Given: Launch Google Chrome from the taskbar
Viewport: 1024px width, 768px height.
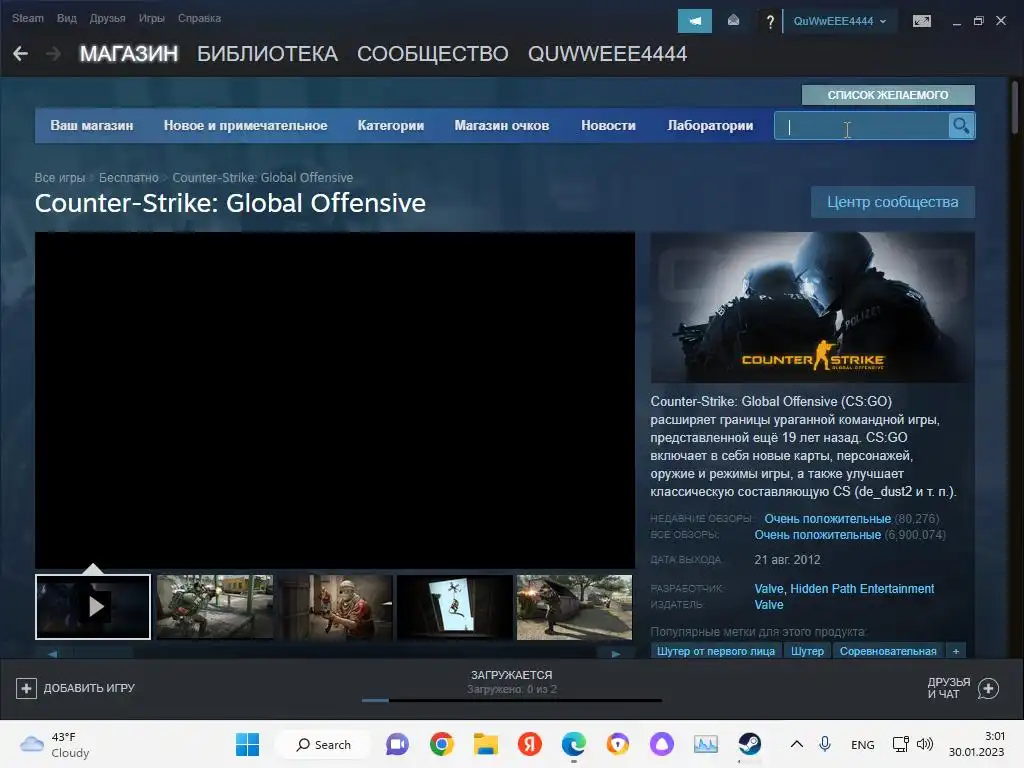Looking at the screenshot, I should click(x=441, y=744).
